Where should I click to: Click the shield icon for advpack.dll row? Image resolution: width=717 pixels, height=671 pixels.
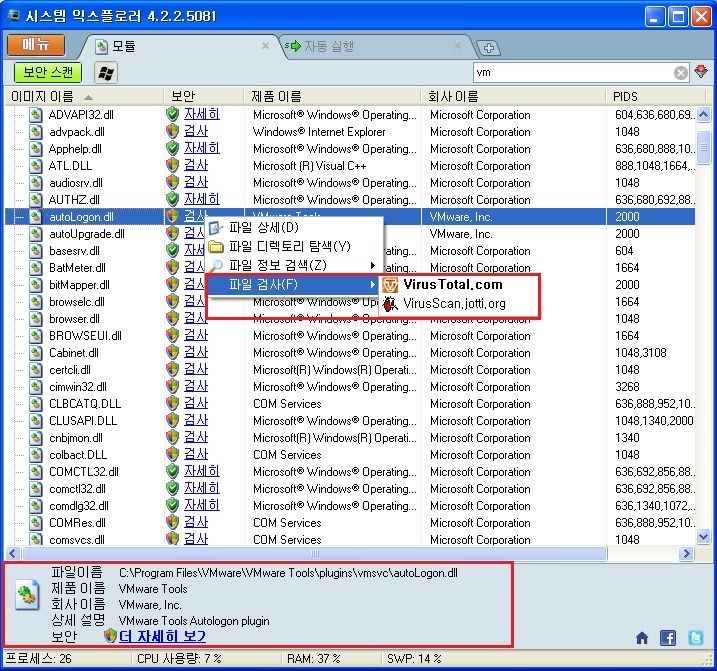(172, 132)
